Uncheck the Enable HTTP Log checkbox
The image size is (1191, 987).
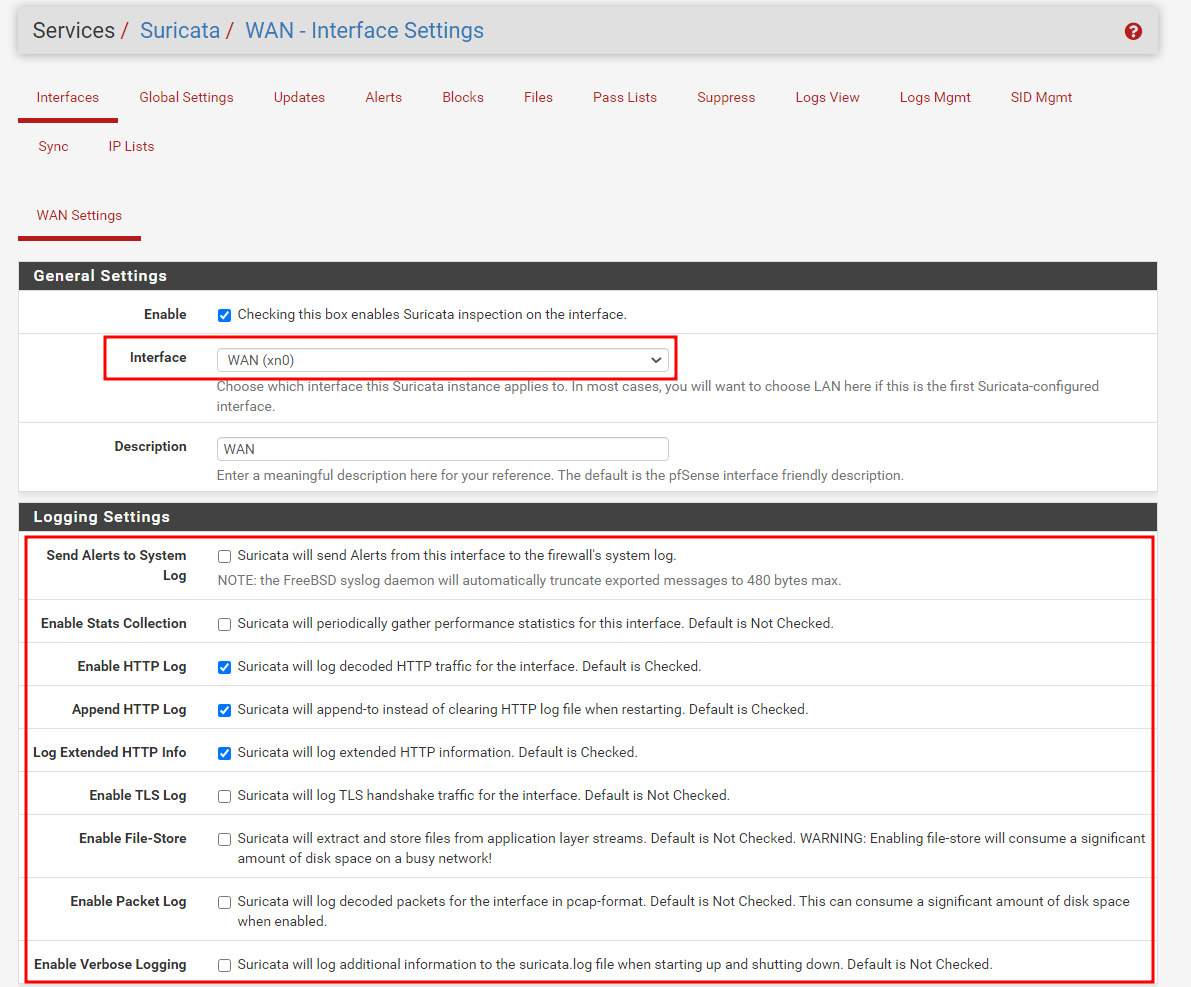click(x=224, y=667)
